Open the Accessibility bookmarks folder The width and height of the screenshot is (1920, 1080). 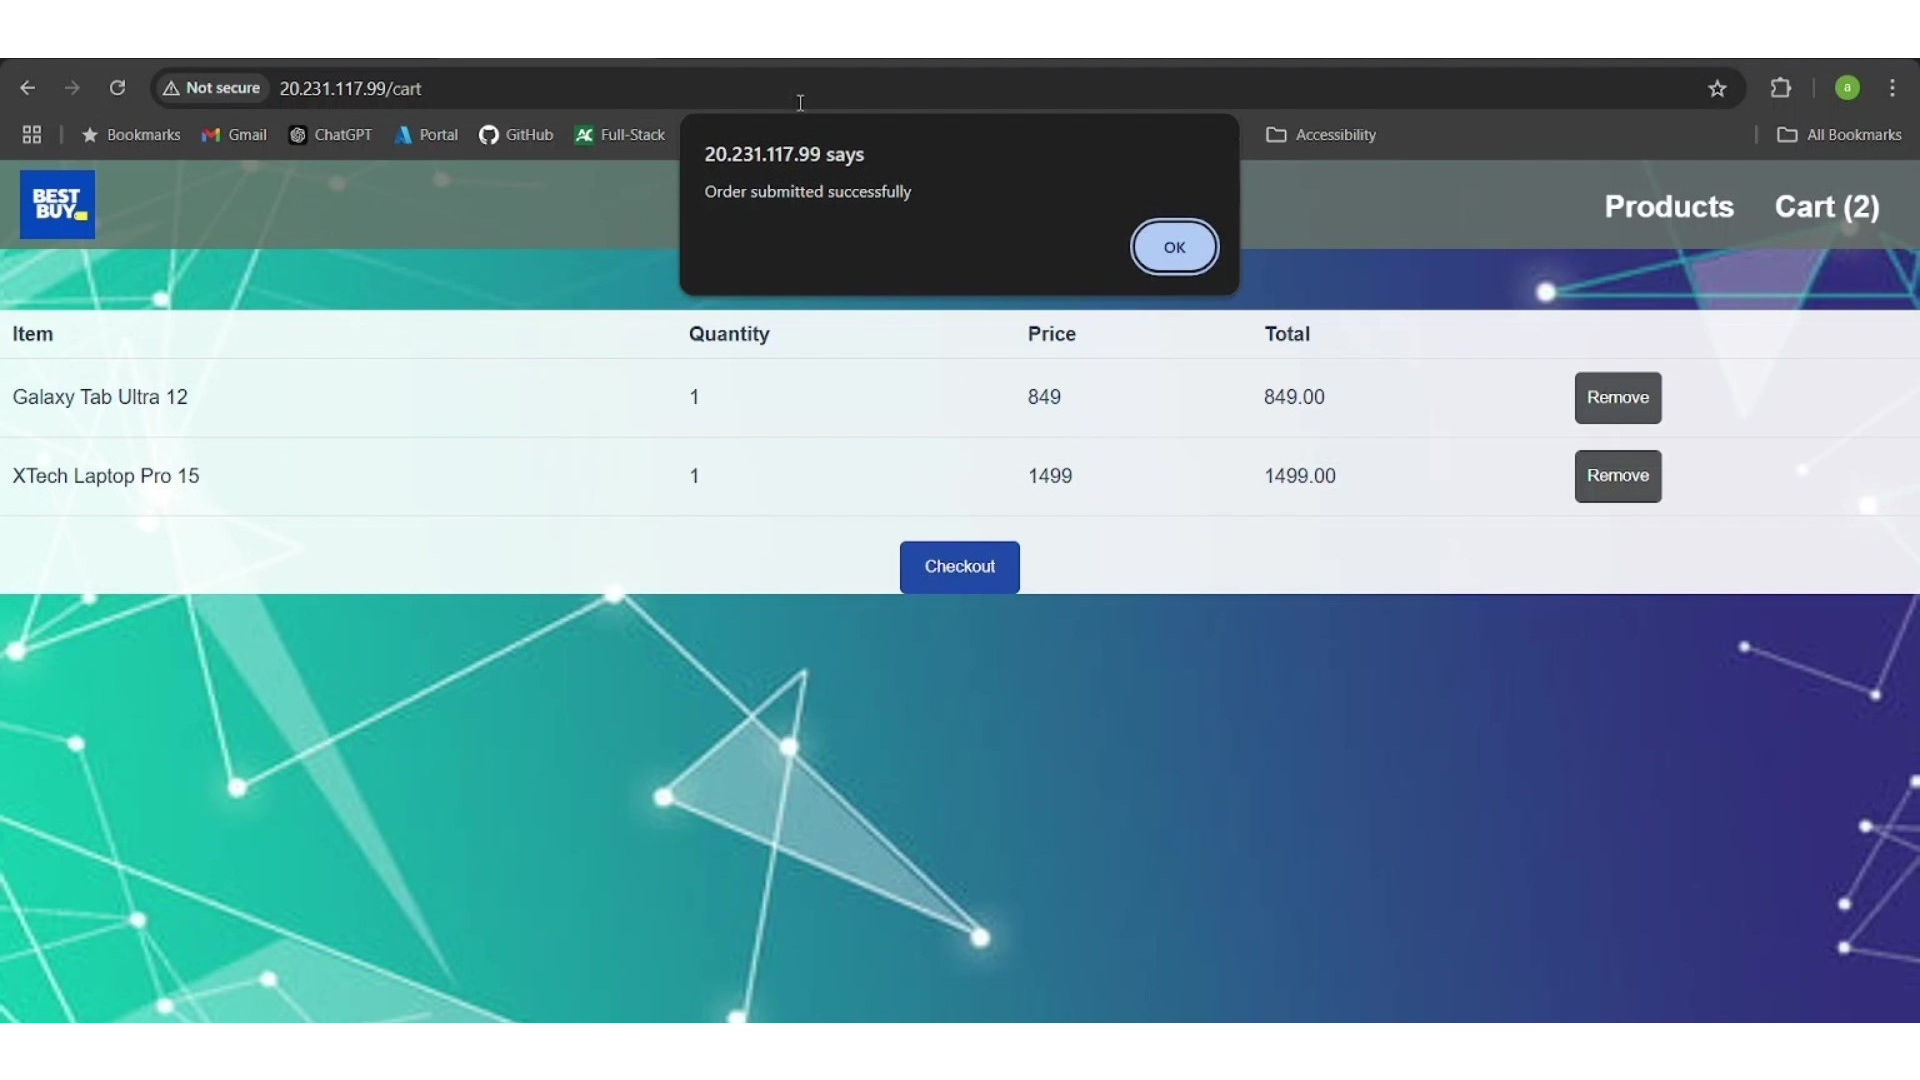point(1321,135)
